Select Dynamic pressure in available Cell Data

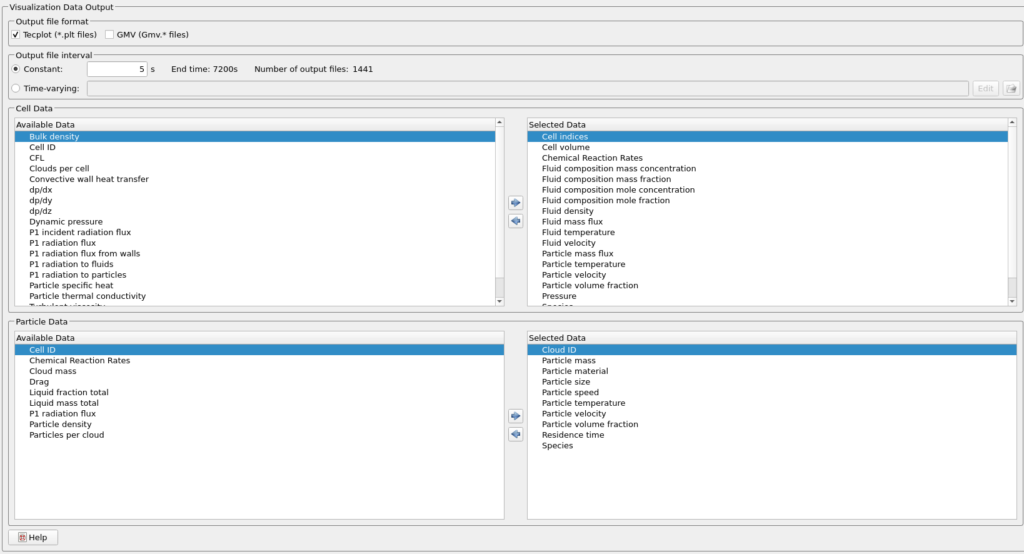click(66, 222)
